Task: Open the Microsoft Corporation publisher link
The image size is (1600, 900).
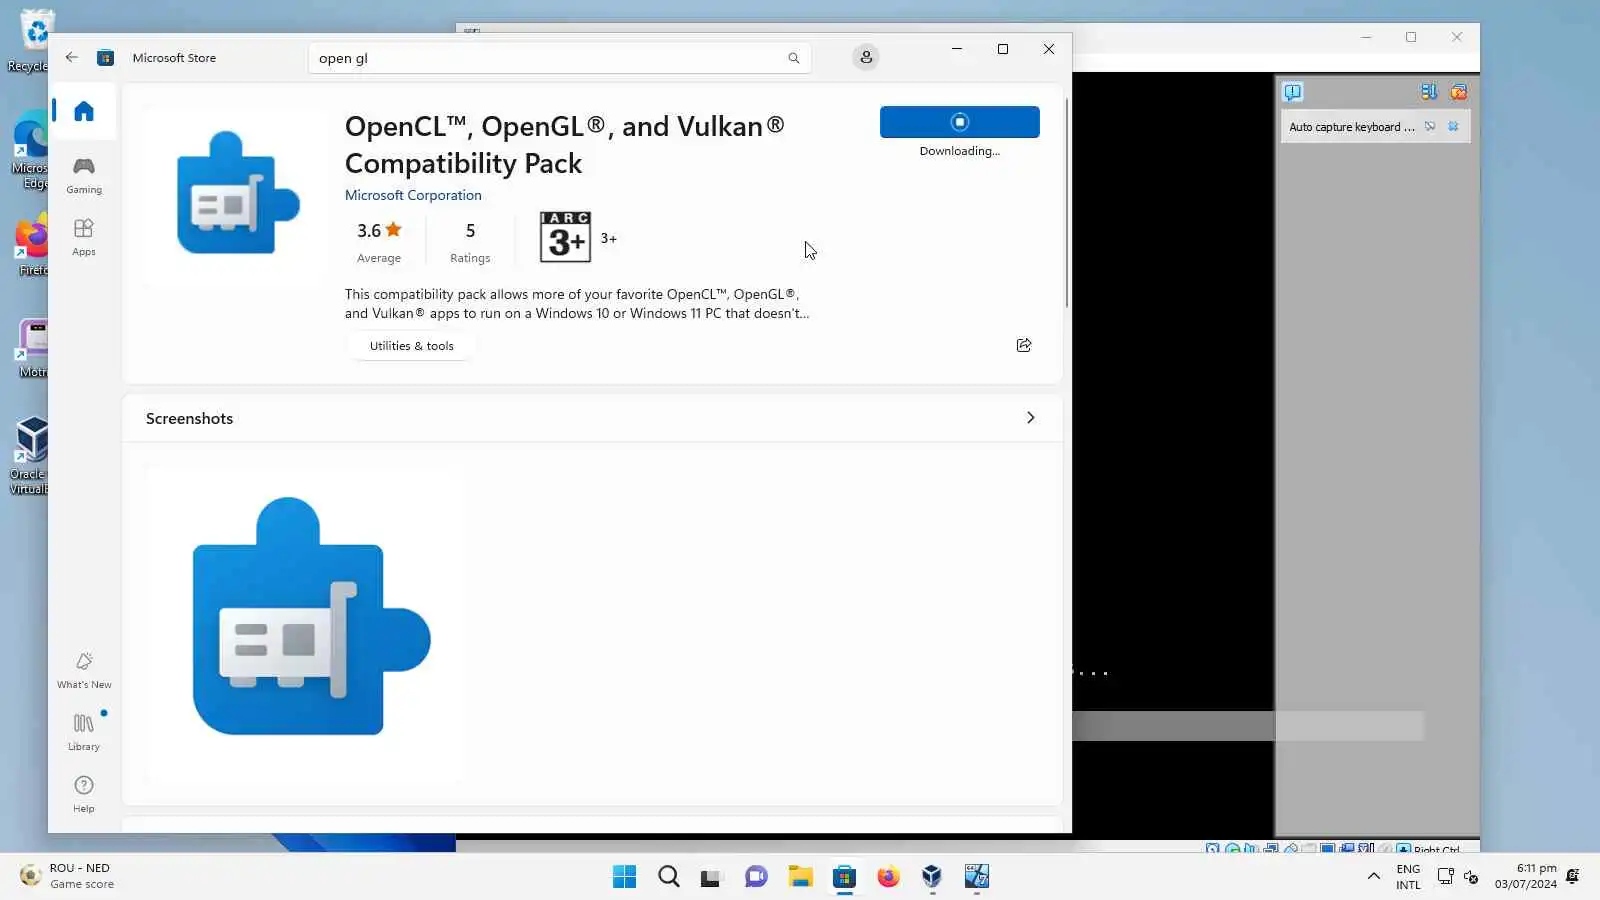Action: tap(413, 195)
